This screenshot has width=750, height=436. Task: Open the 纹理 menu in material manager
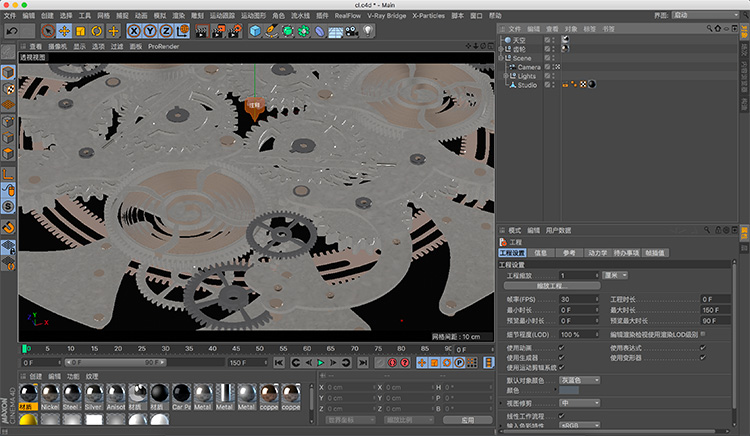(x=92, y=377)
